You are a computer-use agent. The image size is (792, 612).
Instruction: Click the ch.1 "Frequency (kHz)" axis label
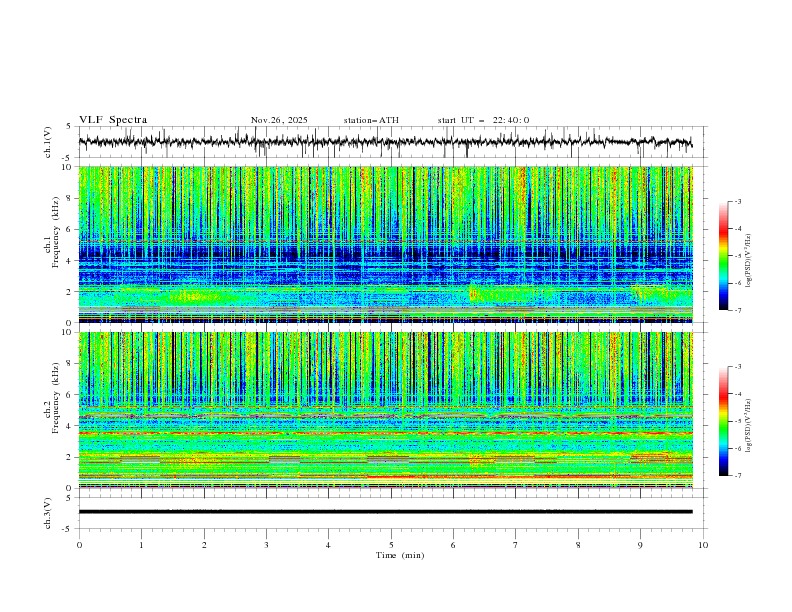[56, 233]
